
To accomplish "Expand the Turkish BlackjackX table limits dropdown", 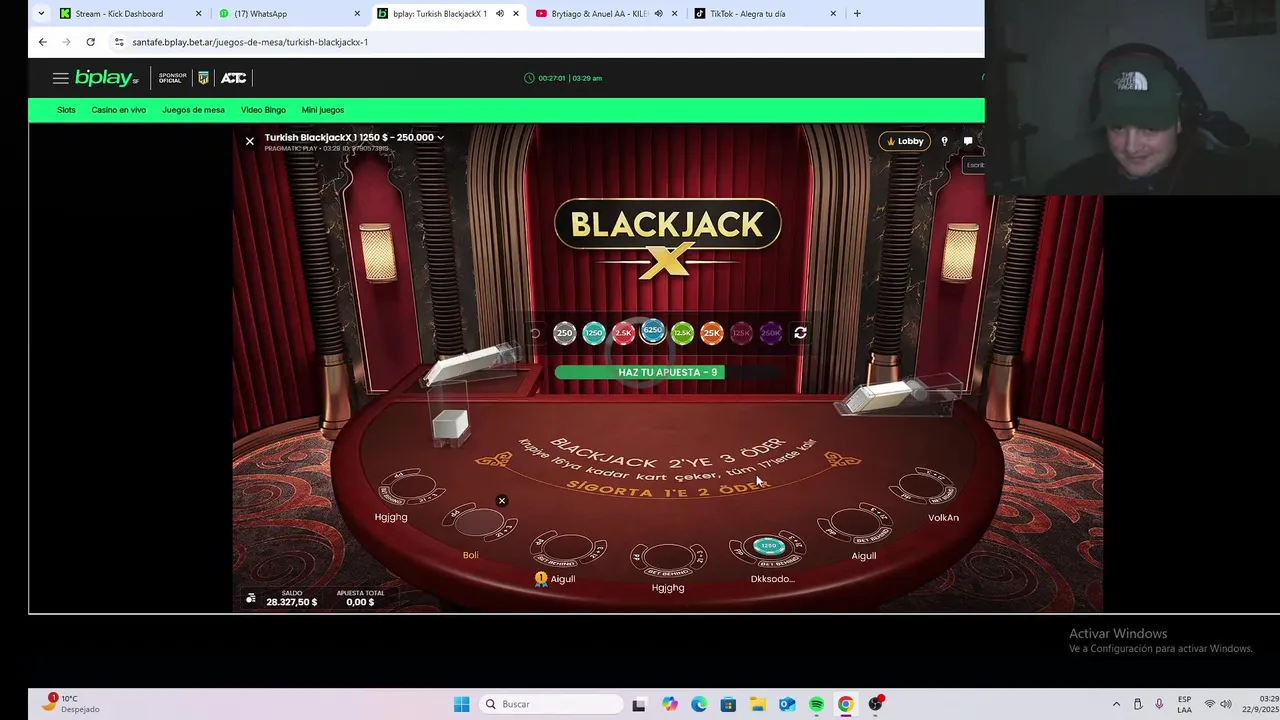I will [440, 138].
